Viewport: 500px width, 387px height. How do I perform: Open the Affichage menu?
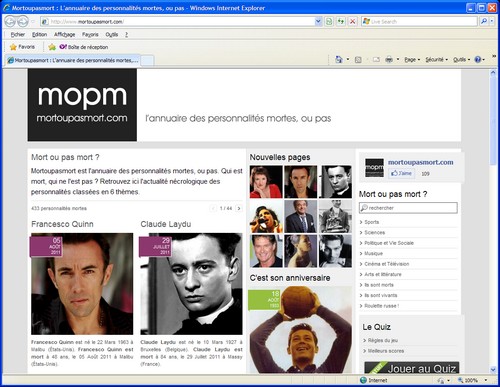point(64,34)
